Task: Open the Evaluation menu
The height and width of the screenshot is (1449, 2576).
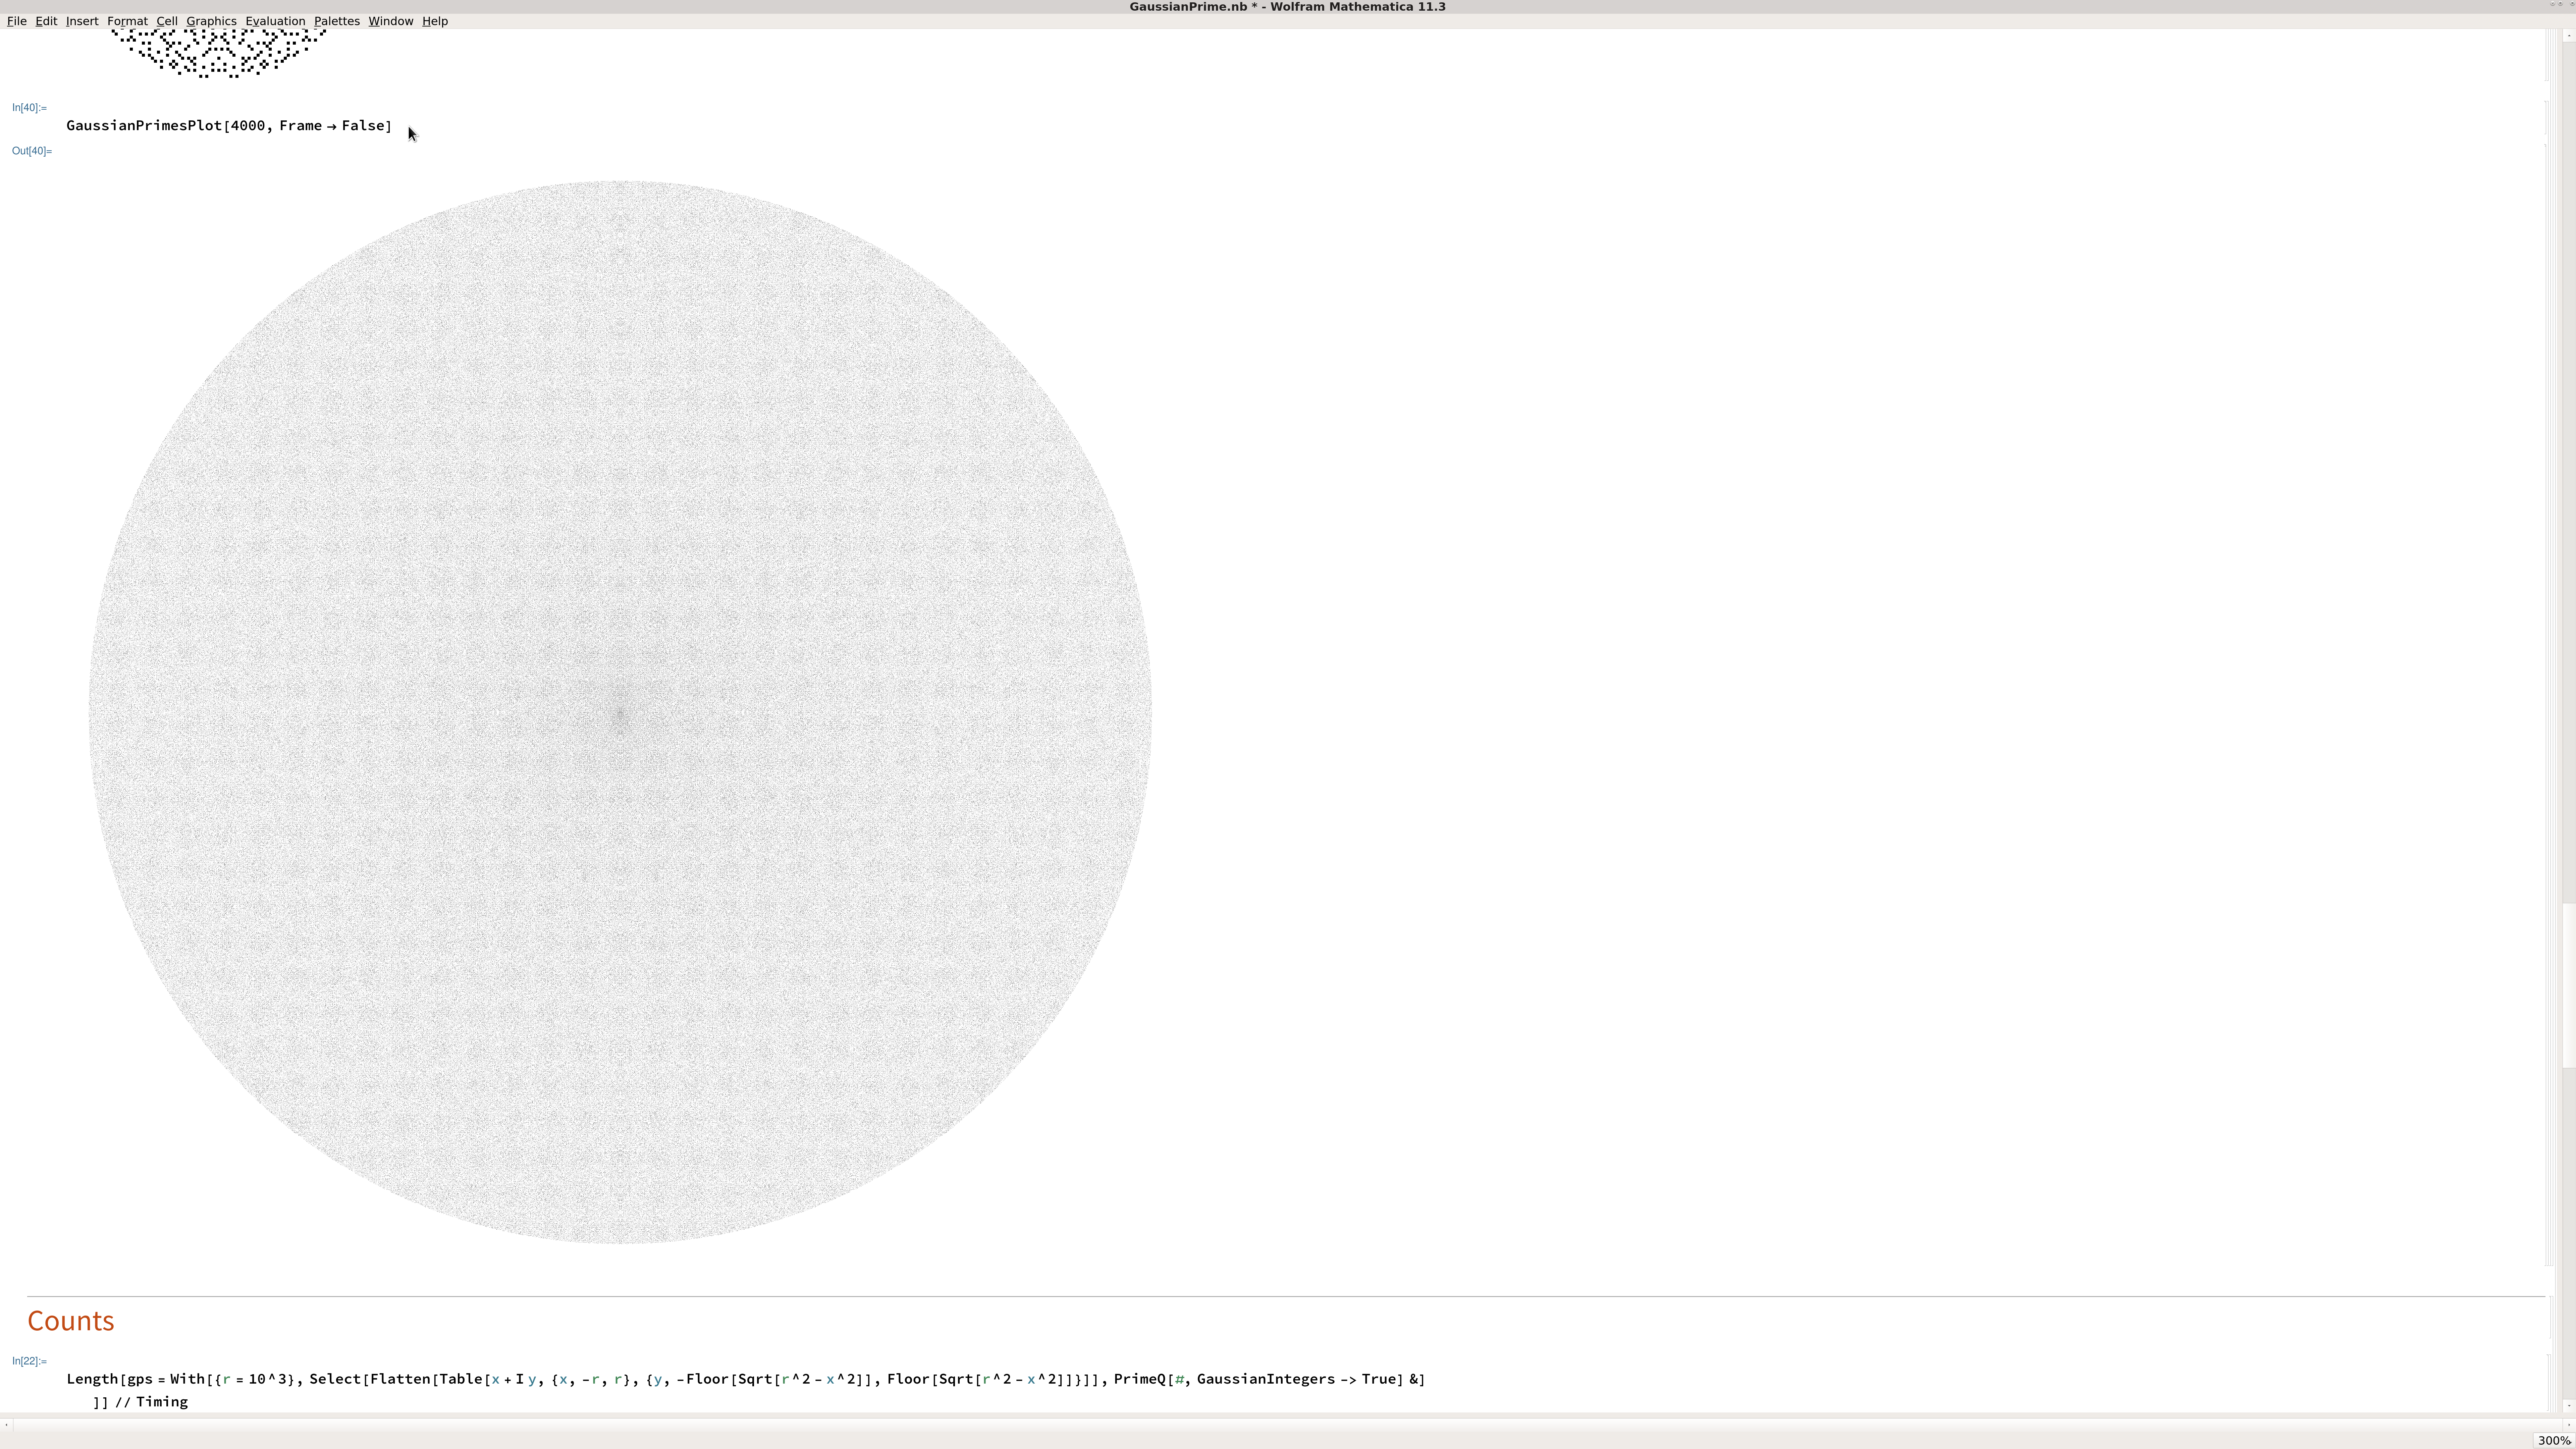Action: pyautogui.click(x=275, y=21)
